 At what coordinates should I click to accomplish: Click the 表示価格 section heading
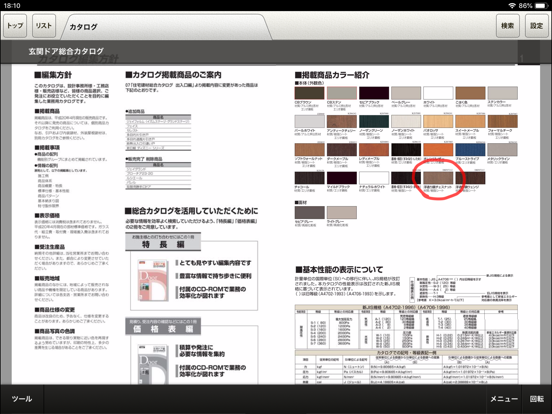pos(47,215)
